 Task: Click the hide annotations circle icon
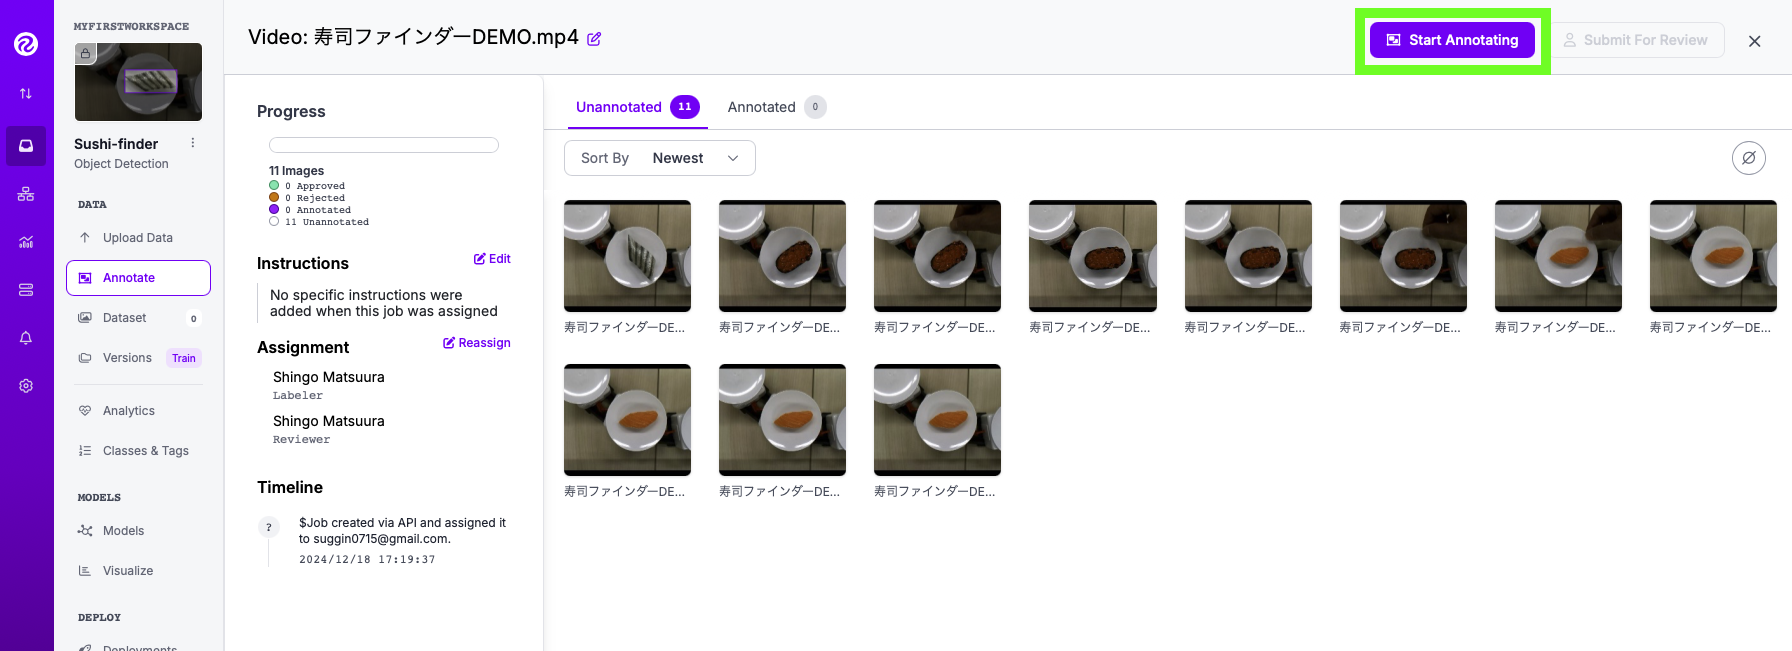1749,158
